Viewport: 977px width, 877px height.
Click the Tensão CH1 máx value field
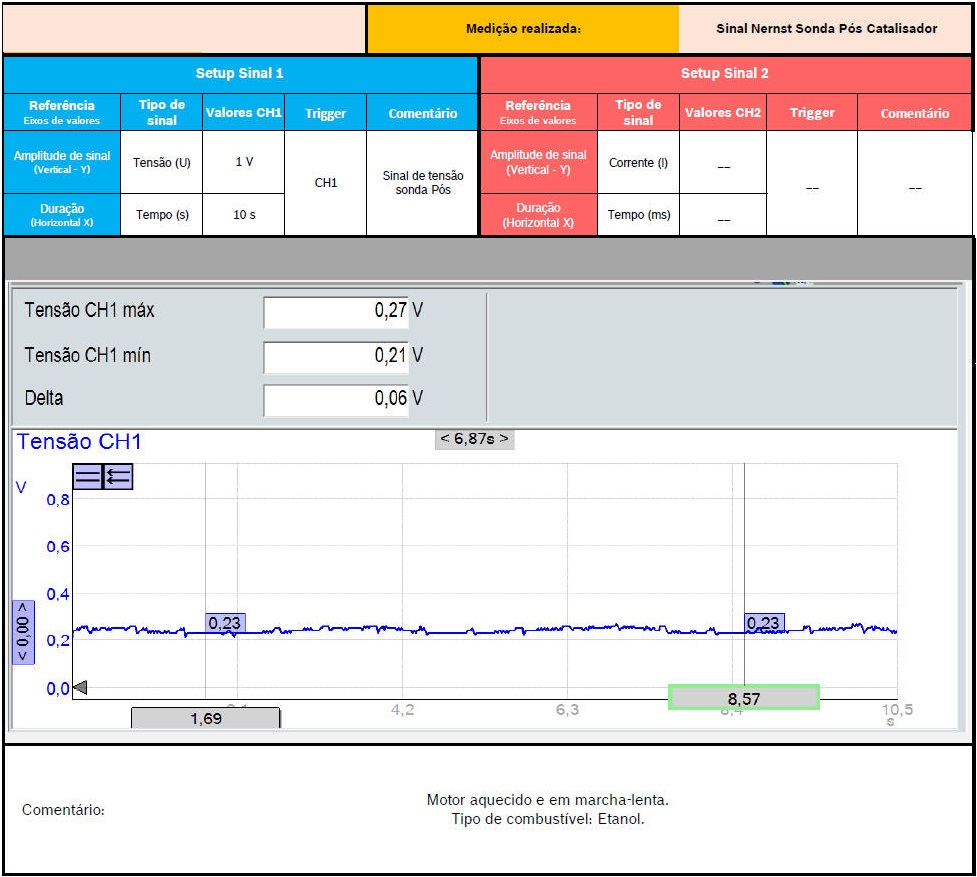click(336, 311)
